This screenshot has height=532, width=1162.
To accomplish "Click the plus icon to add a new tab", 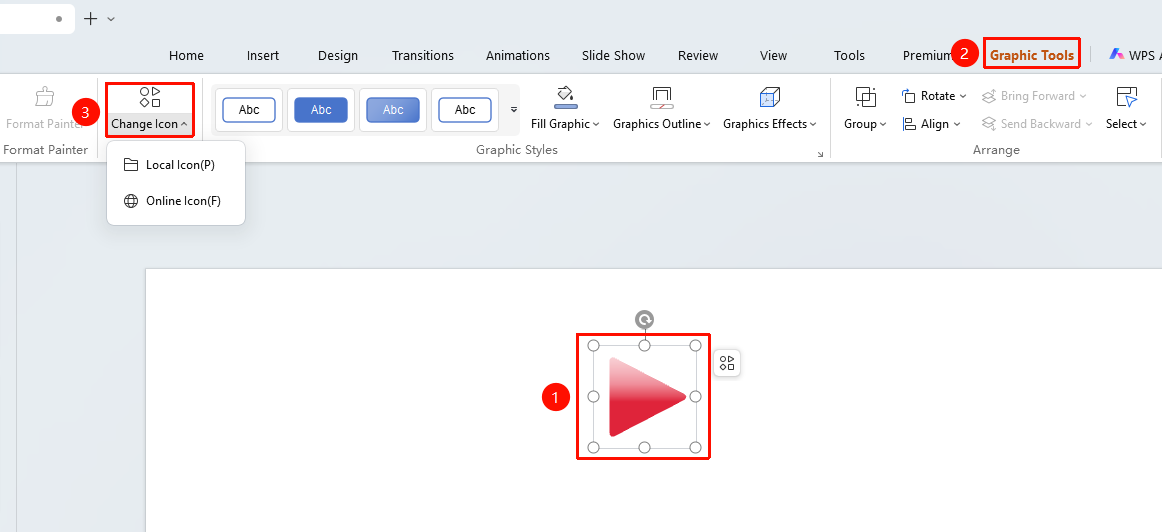I will [x=90, y=19].
